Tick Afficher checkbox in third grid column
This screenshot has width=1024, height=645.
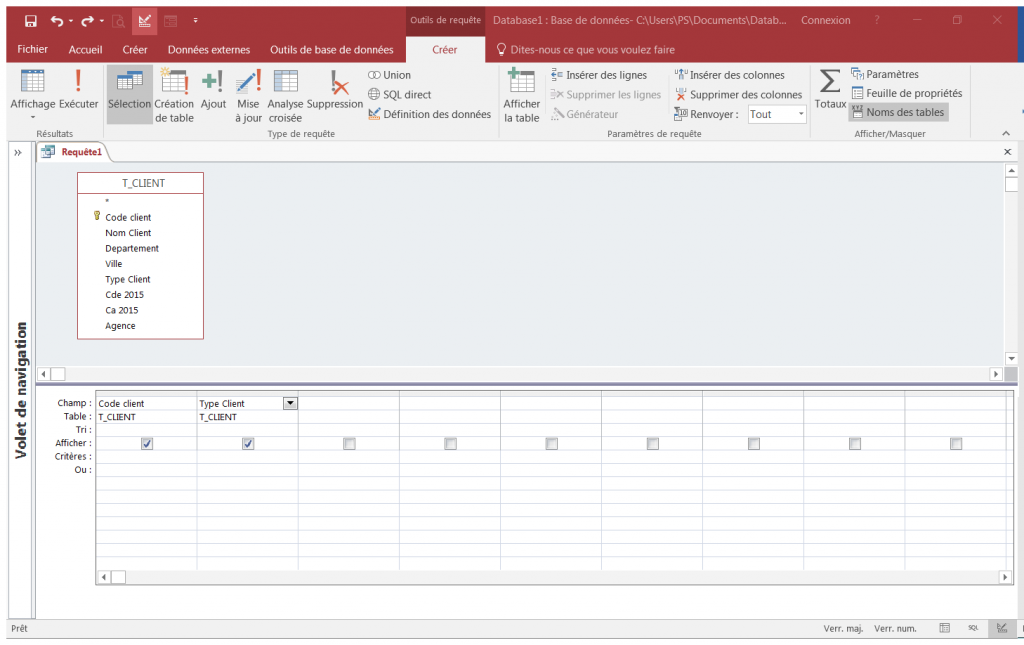coord(349,444)
